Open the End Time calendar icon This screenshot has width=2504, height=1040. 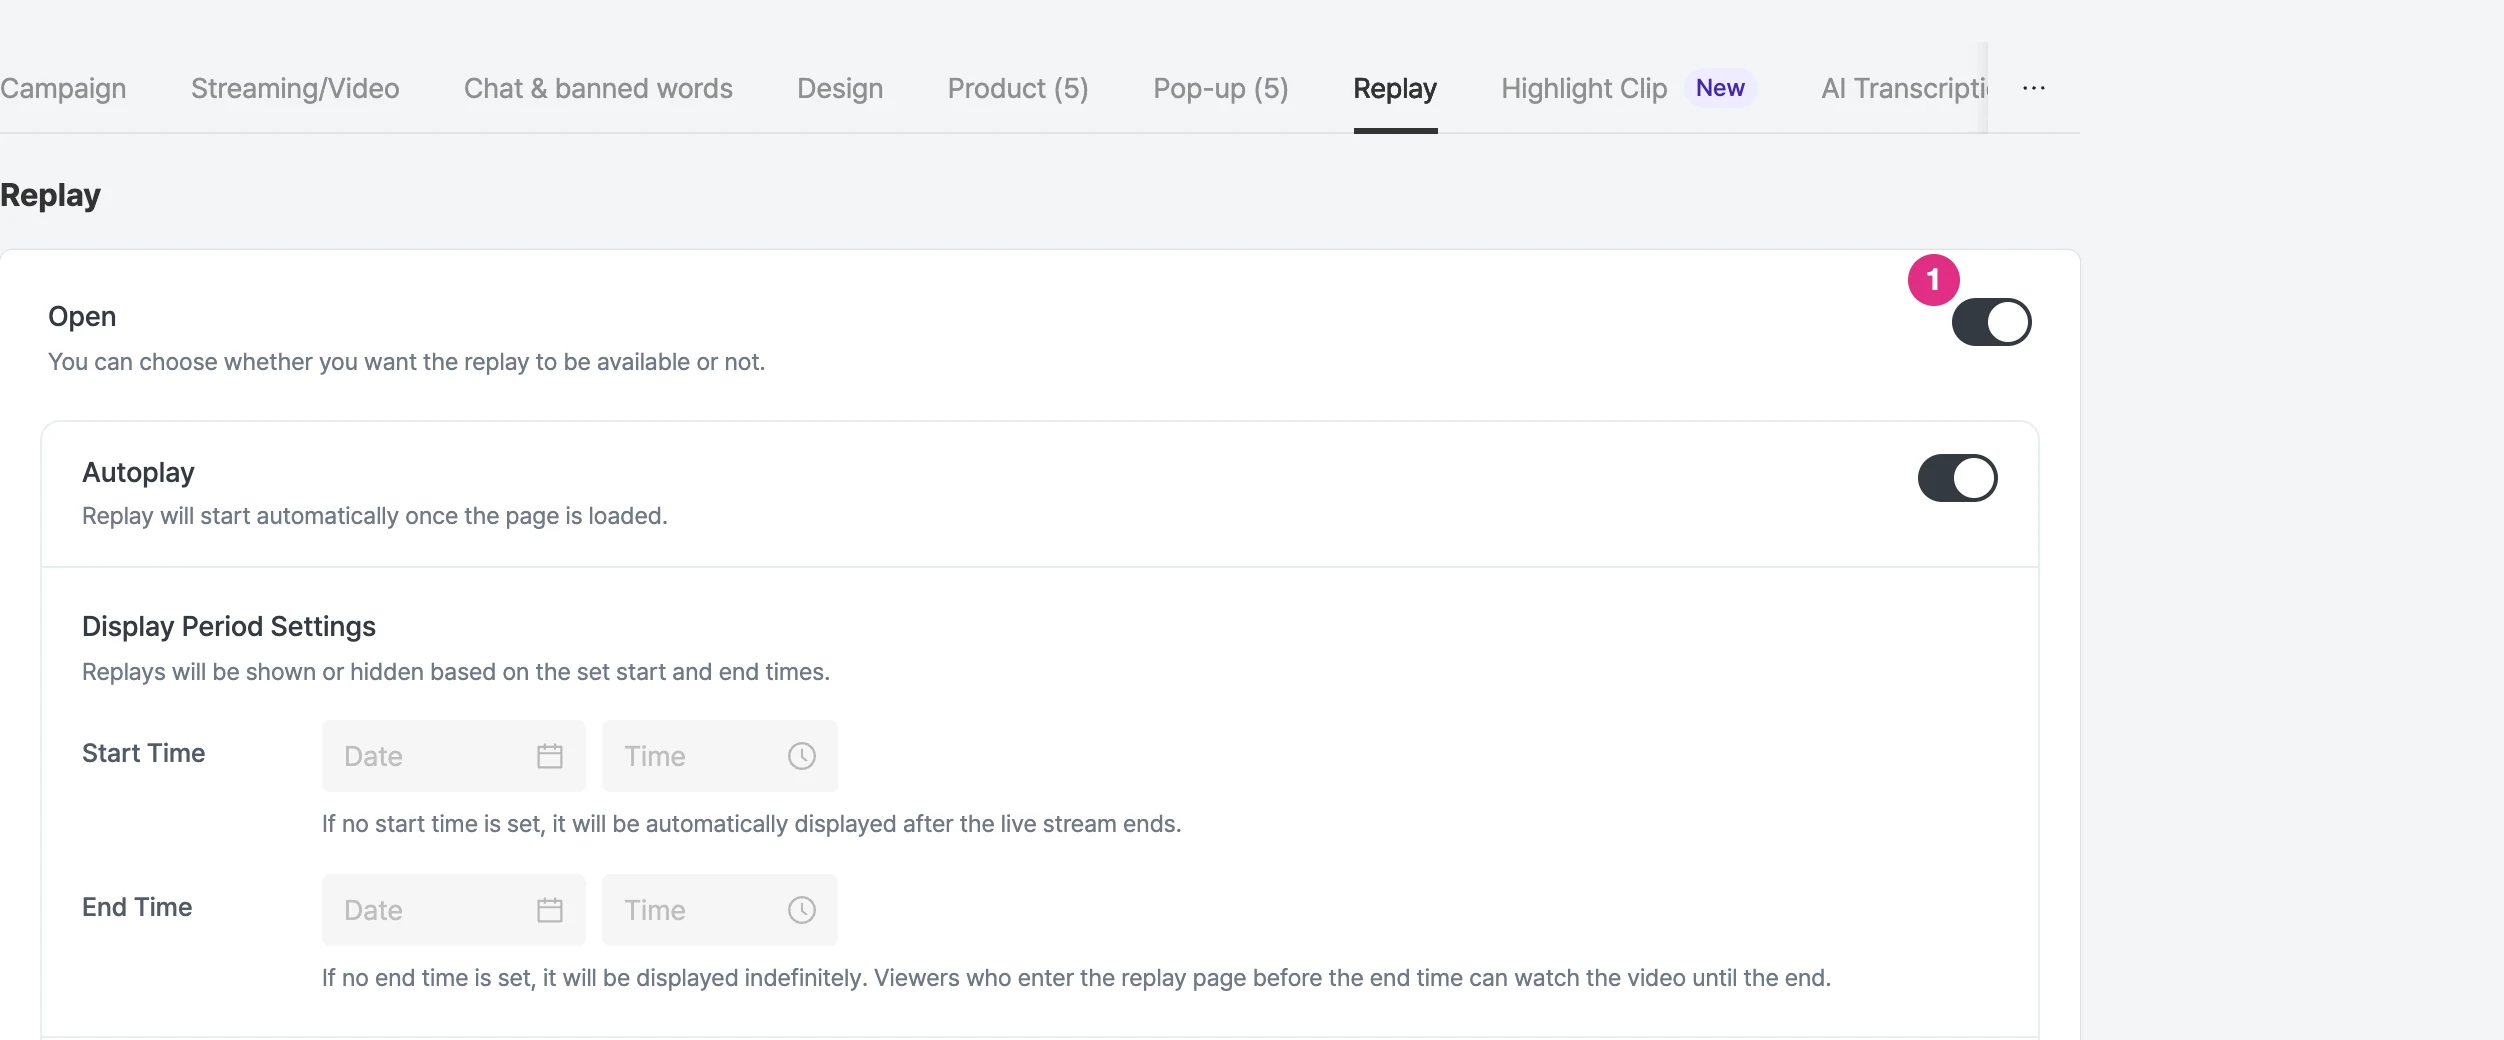(550, 910)
